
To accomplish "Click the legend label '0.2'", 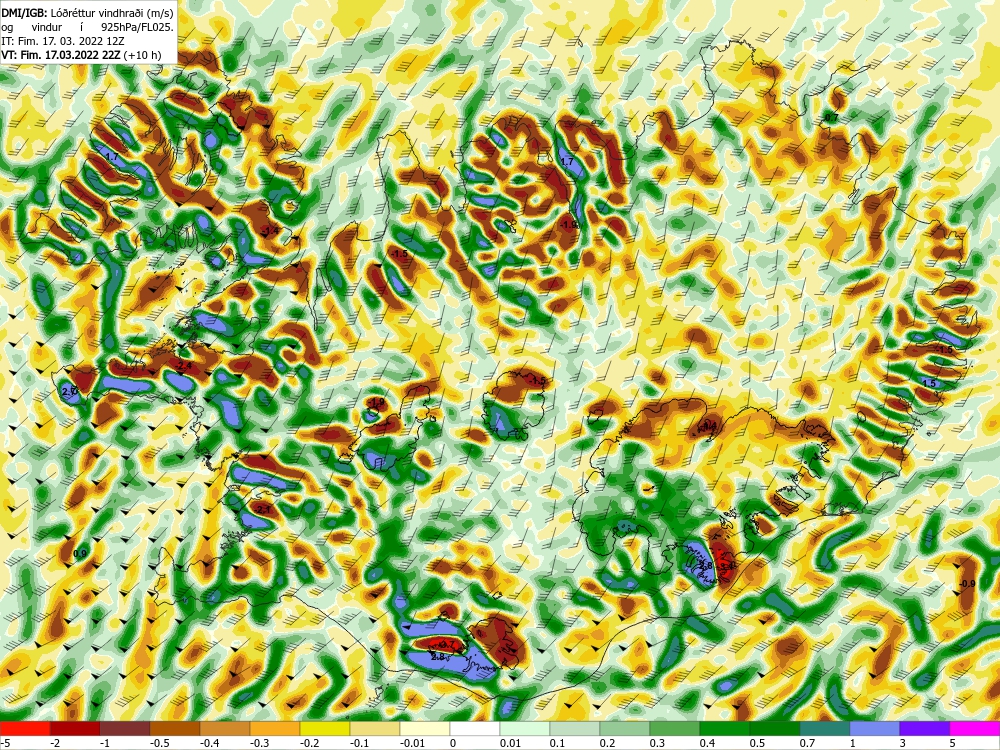I will point(607,743).
